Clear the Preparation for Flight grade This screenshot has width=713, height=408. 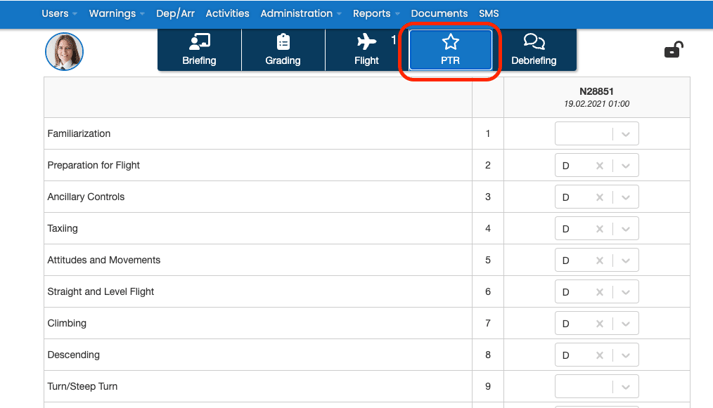click(x=600, y=166)
